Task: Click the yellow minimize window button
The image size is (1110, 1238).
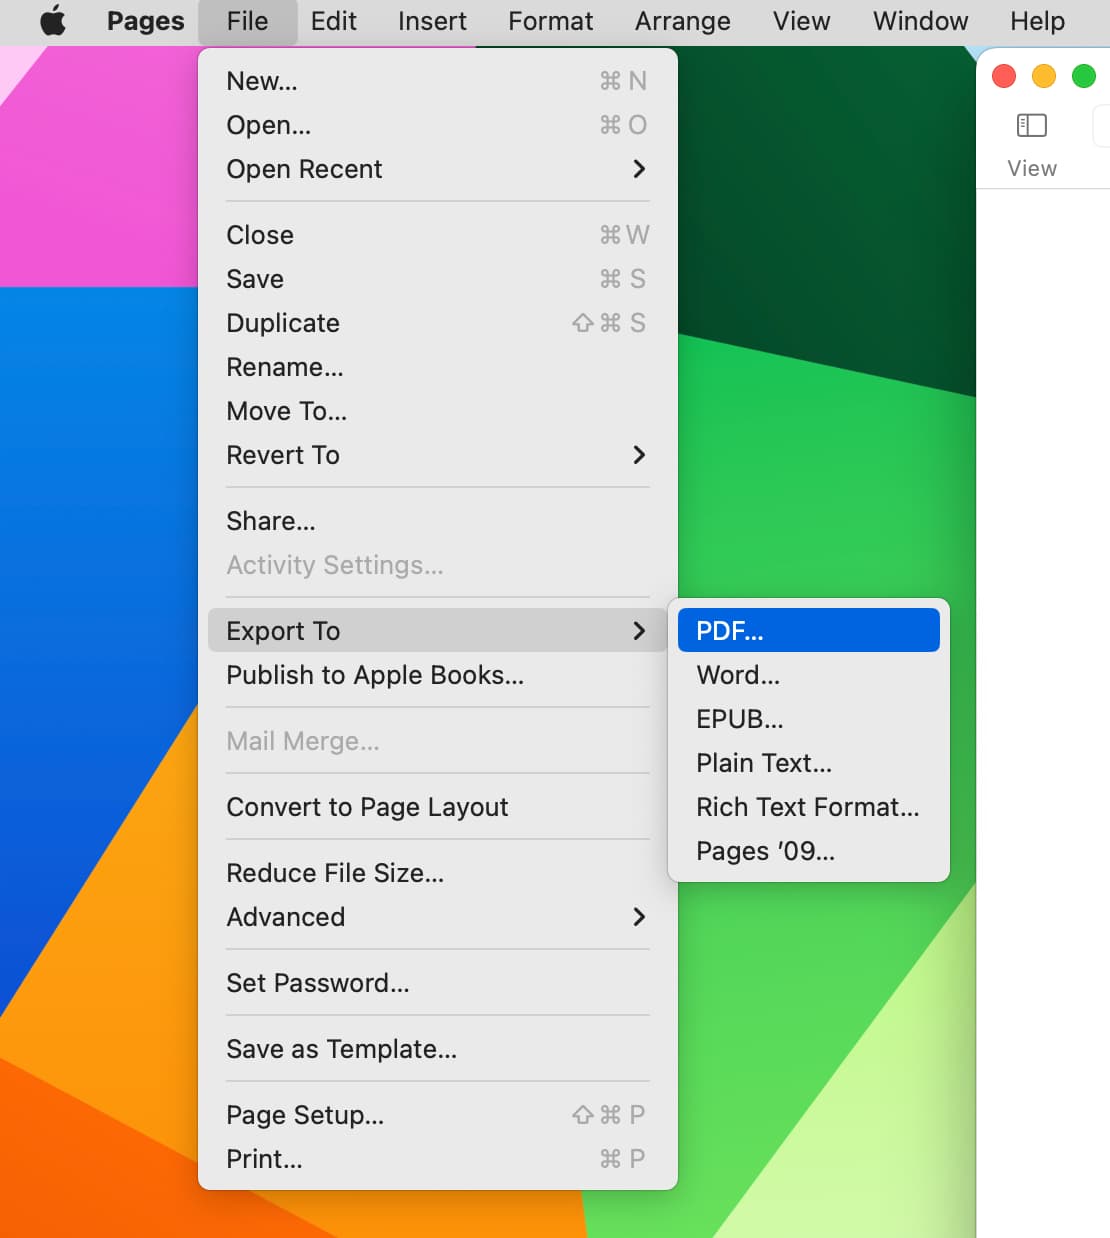Action: 1044,76
